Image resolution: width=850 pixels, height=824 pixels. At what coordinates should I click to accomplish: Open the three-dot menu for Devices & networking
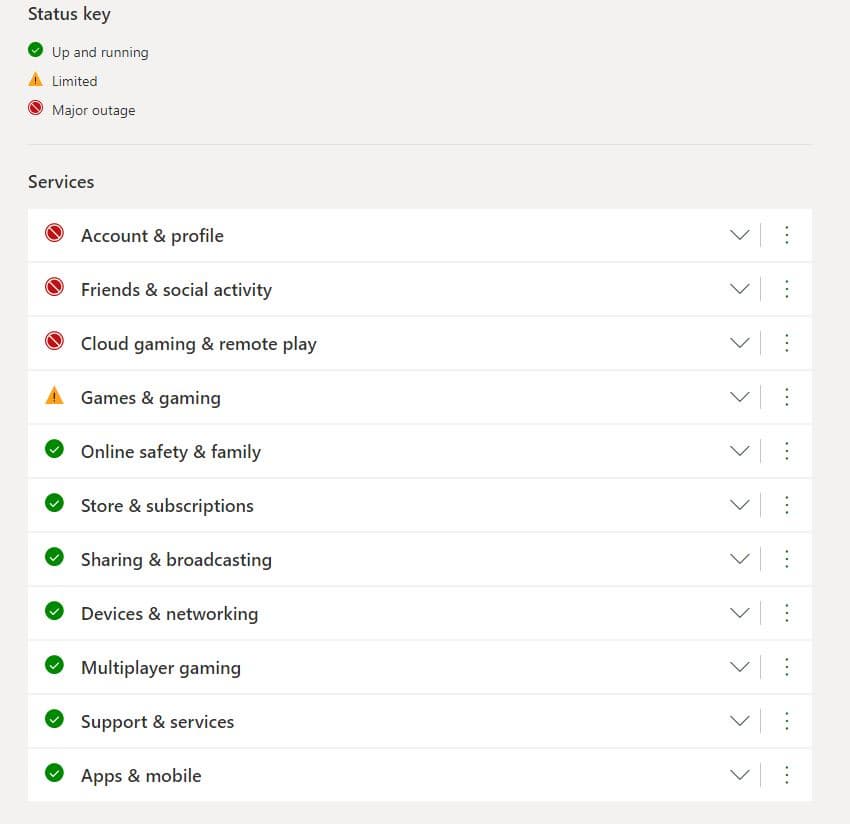point(786,613)
